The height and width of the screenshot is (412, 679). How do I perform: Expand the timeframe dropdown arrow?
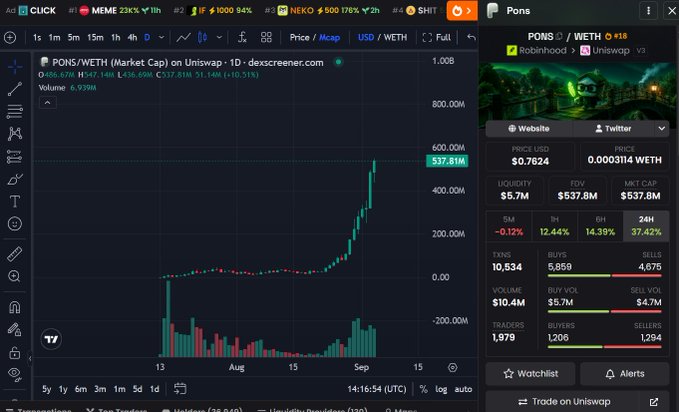[x=162, y=38]
